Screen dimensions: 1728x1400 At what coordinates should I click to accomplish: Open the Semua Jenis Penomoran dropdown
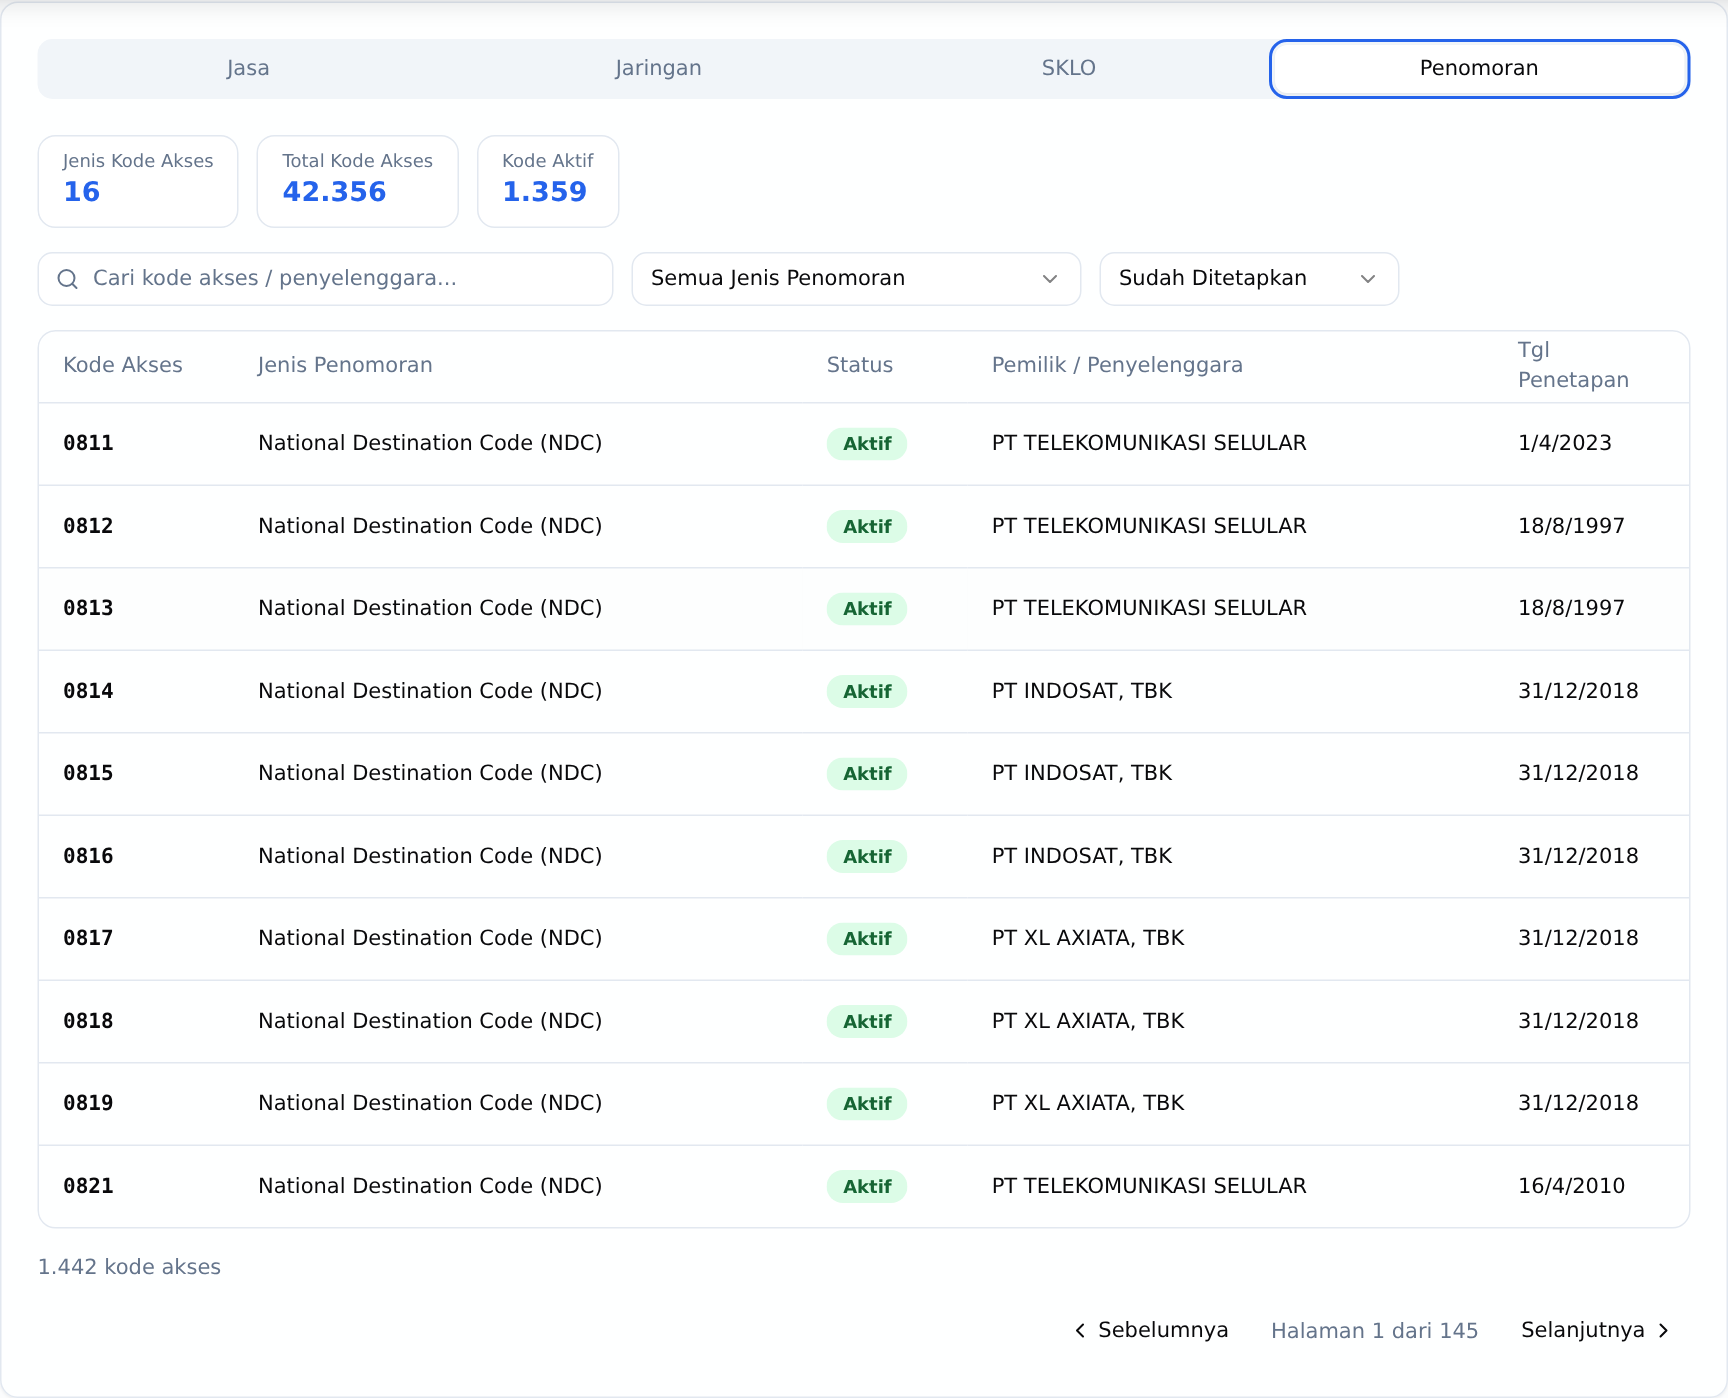pos(856,279)
